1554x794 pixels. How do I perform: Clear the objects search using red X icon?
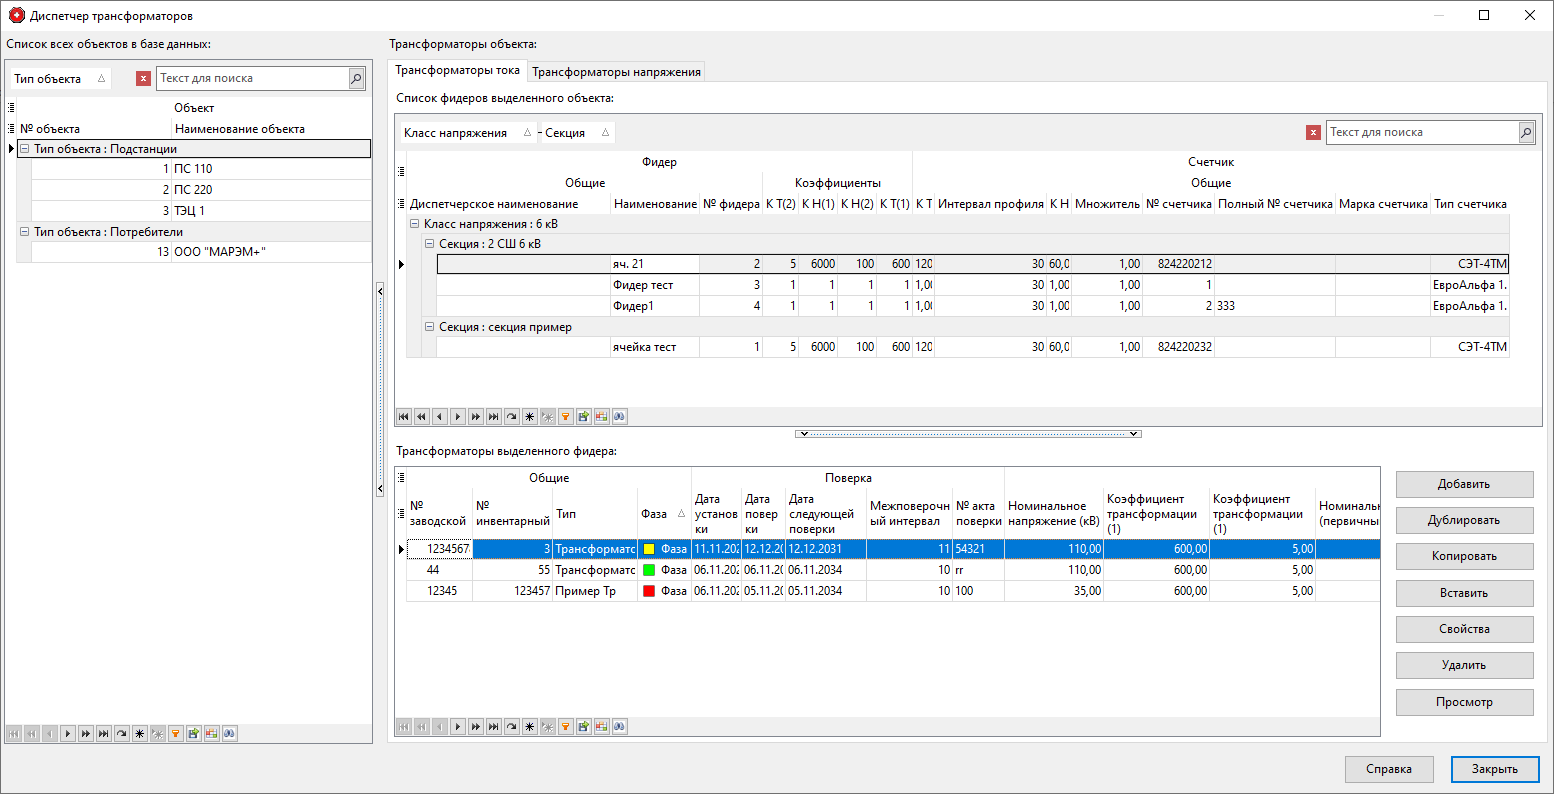[x=142, y=78]
